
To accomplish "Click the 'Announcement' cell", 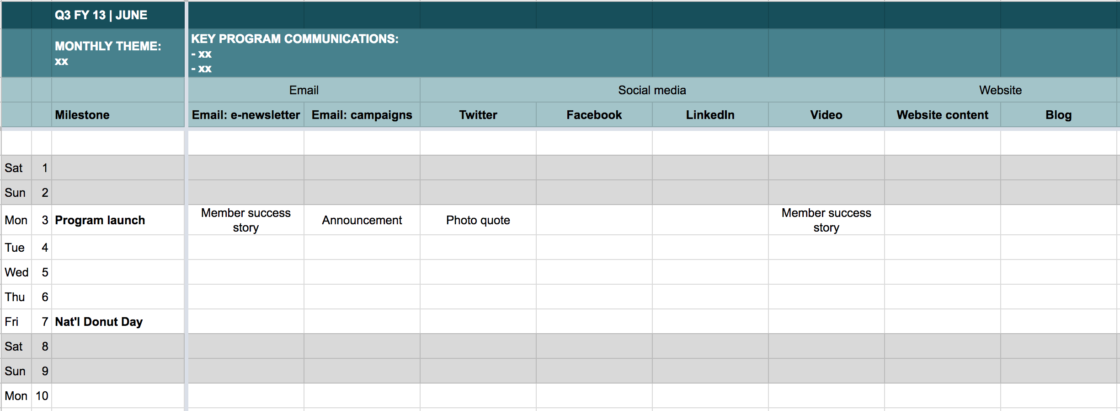I will click(x=362, y=220).
